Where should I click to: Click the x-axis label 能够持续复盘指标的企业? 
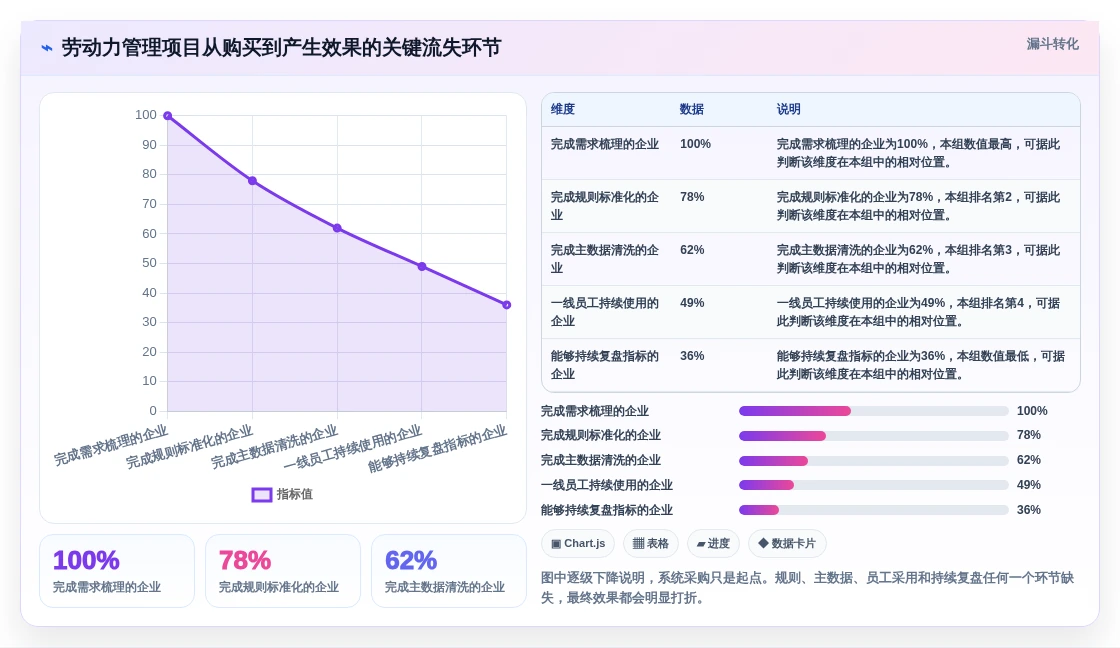437,449
